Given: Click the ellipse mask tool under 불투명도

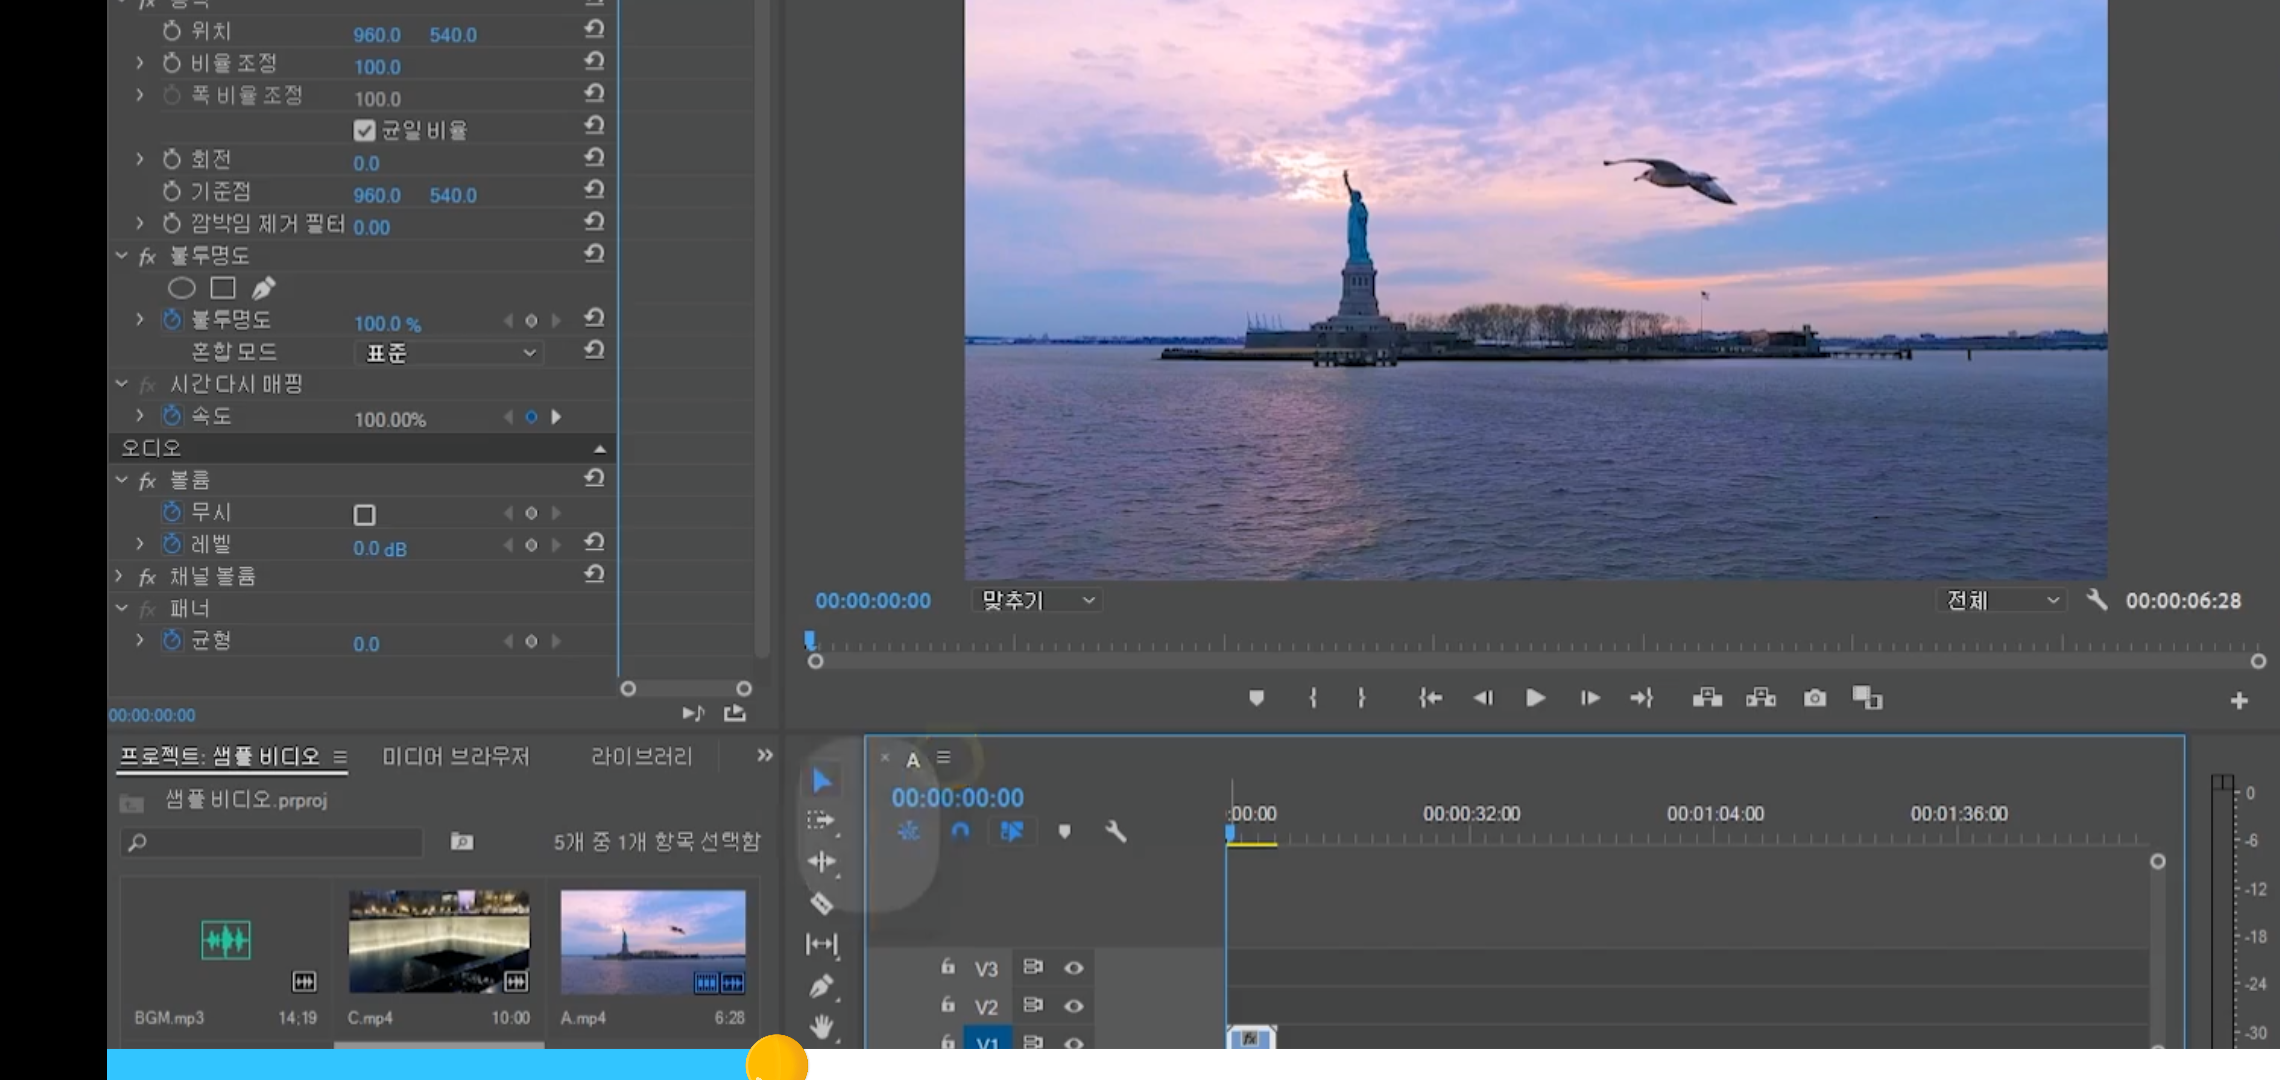Looking at the screenshot, I should coord(181,288).
